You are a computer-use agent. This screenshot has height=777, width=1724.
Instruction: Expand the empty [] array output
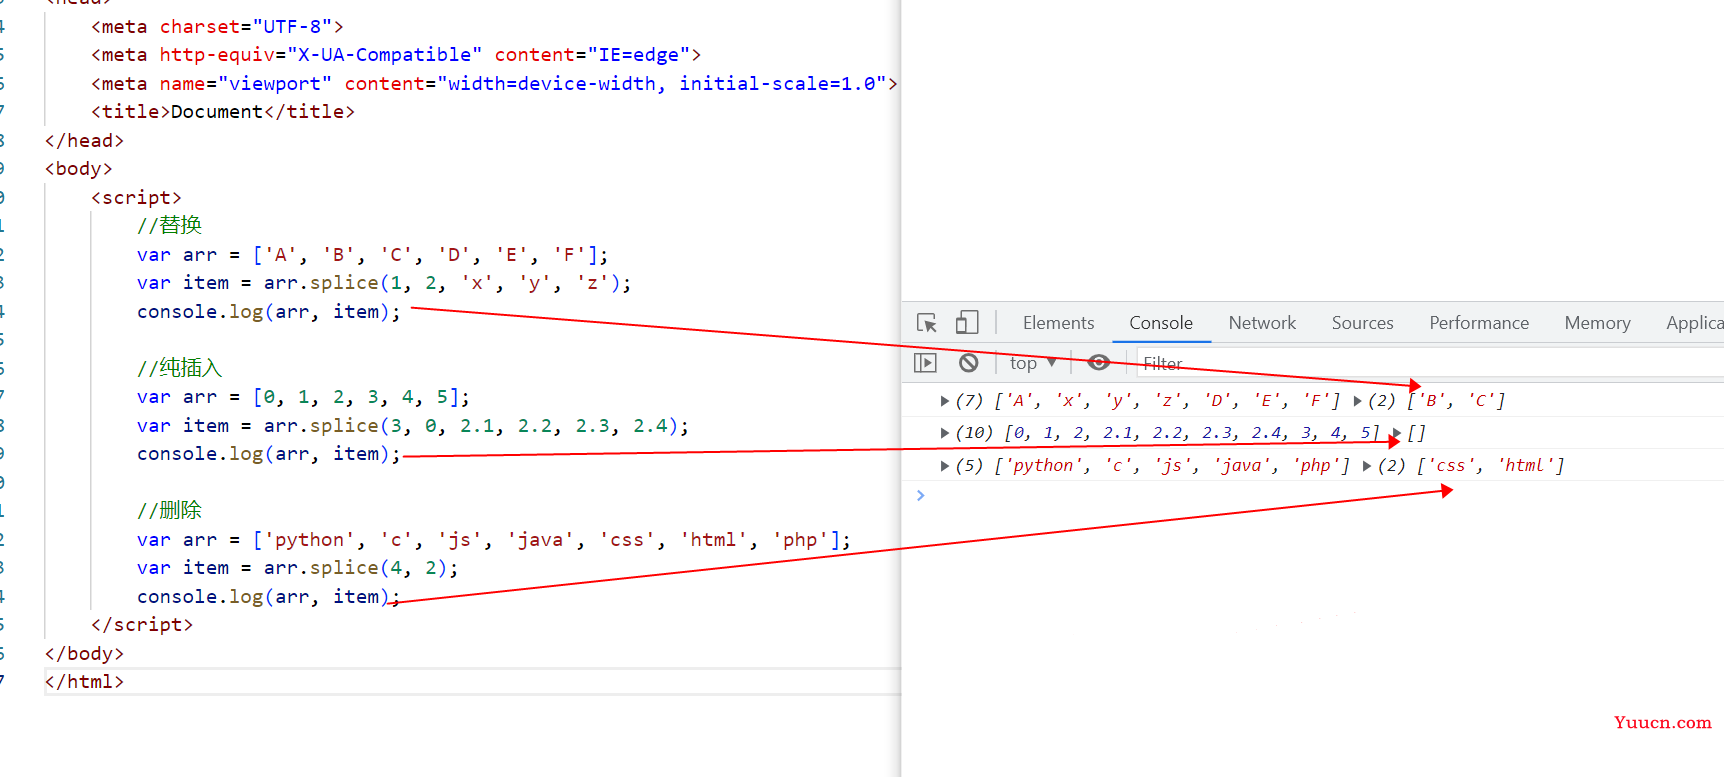pos(1396,433)
